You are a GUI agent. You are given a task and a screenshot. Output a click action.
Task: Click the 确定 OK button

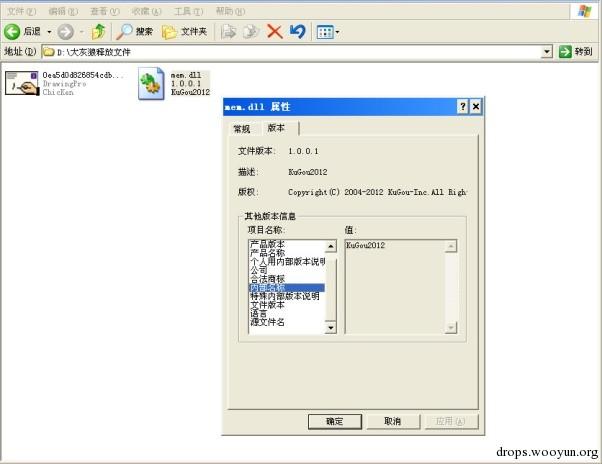pyautogui.click(x=335, y=421)
